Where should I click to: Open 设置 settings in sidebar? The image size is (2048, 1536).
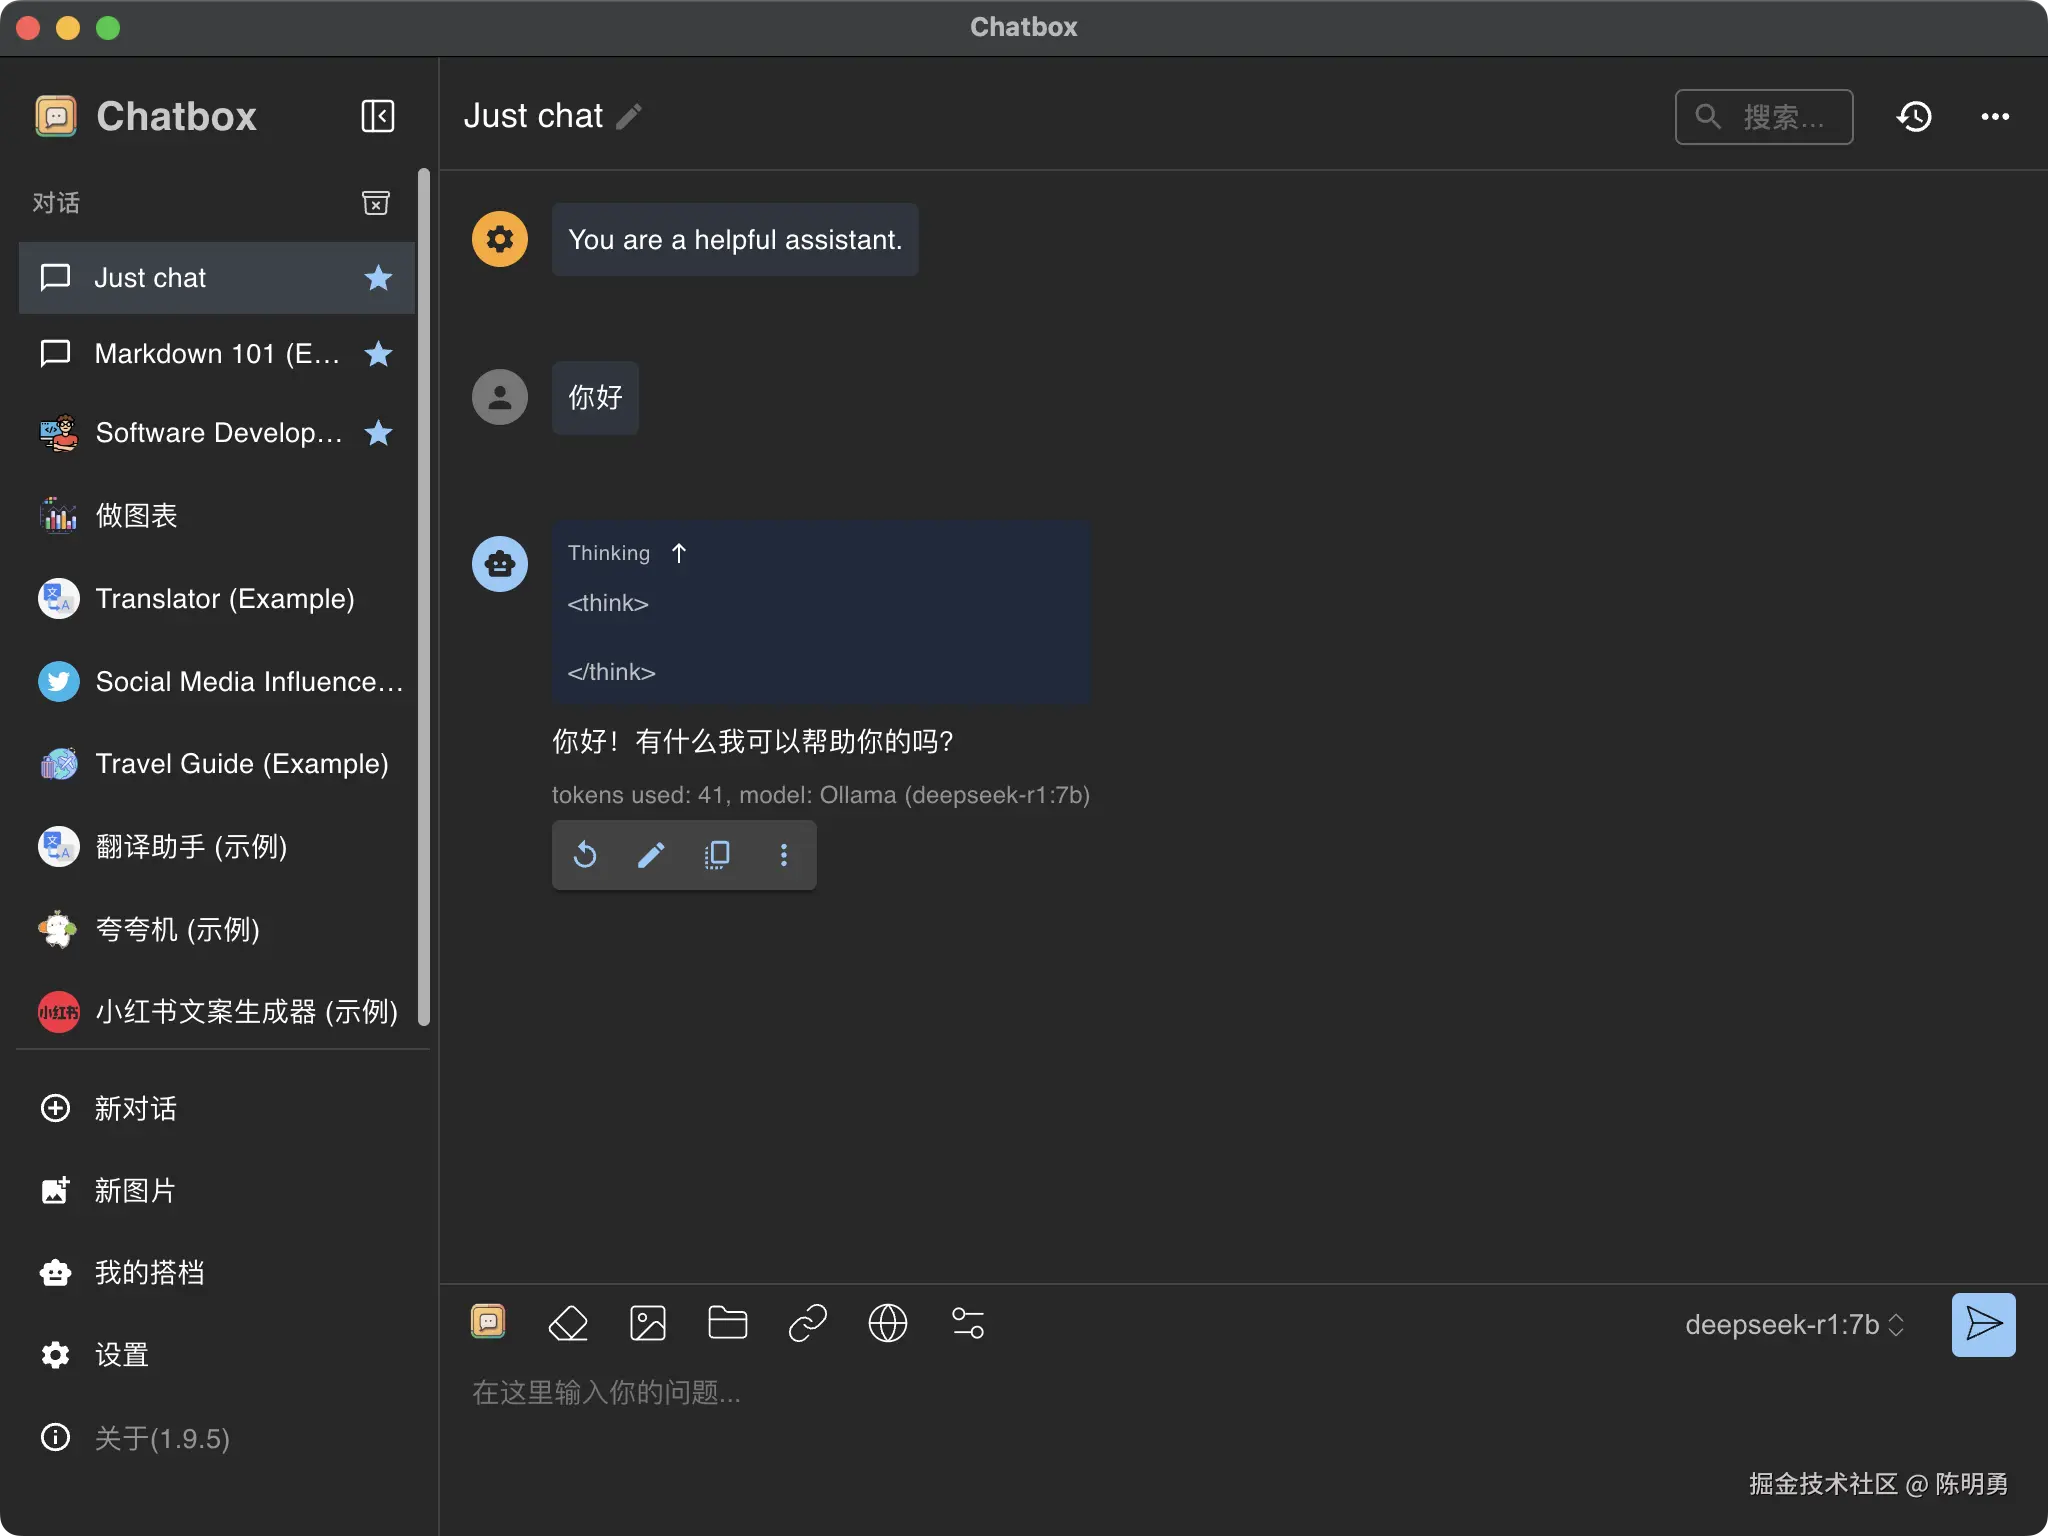coord(120,1355)
